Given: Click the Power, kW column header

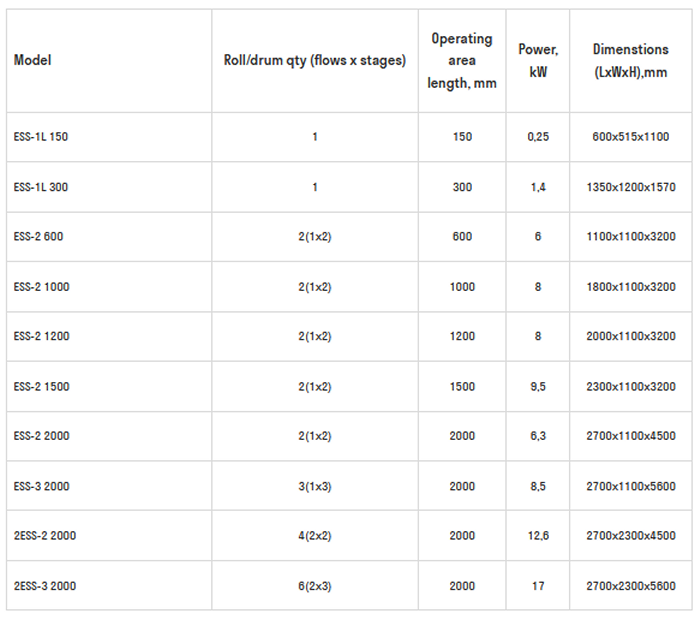Looking at the screenshot, I should pyautogui.click(x=538, y=60).
